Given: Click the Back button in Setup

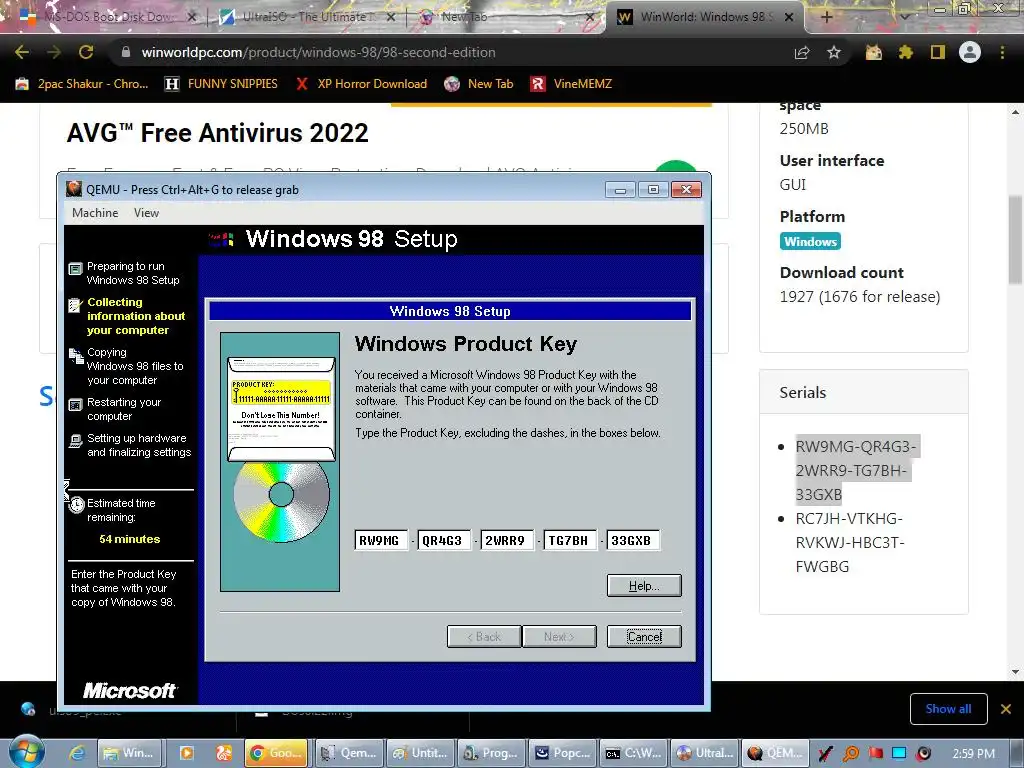Looking at the screenshot, I should 484,637.
